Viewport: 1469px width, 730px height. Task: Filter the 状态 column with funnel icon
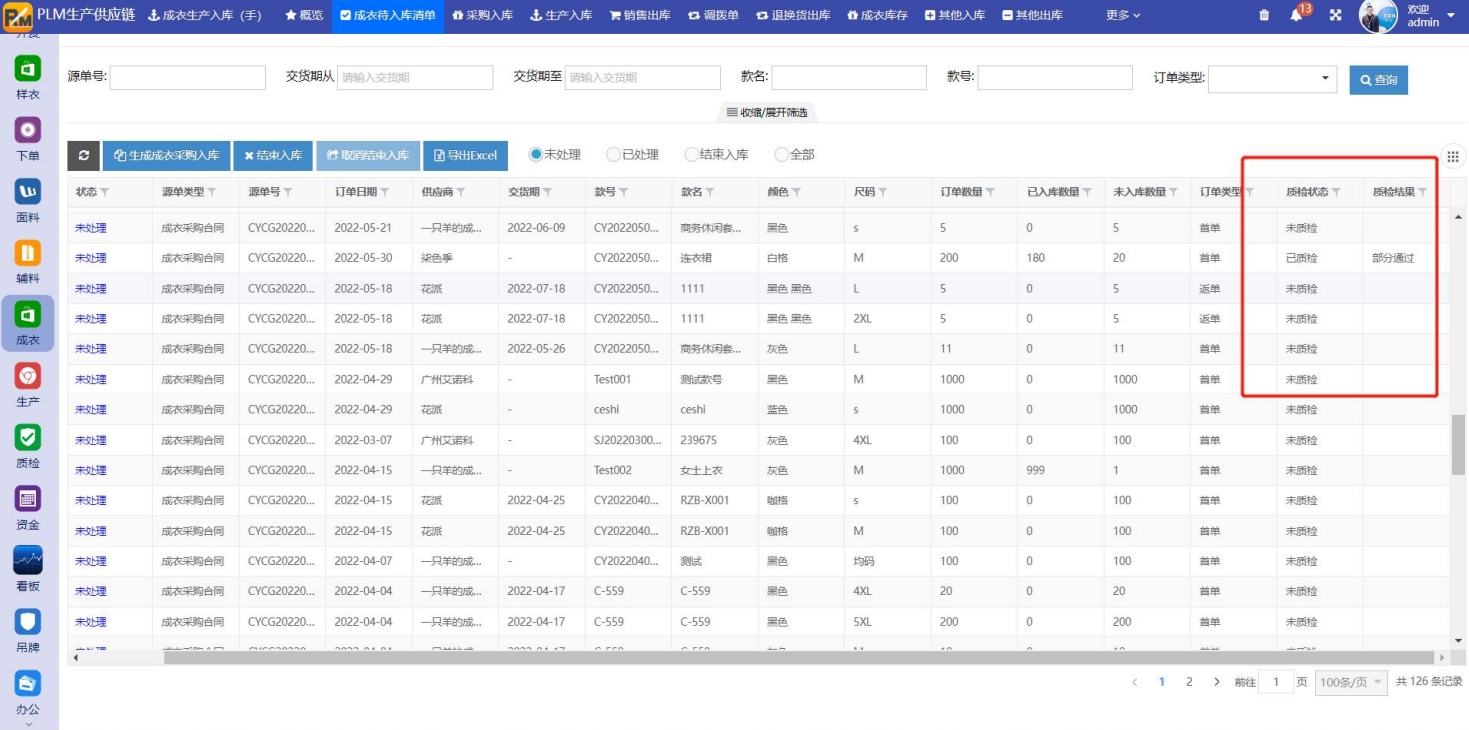(x=105, y=192)
